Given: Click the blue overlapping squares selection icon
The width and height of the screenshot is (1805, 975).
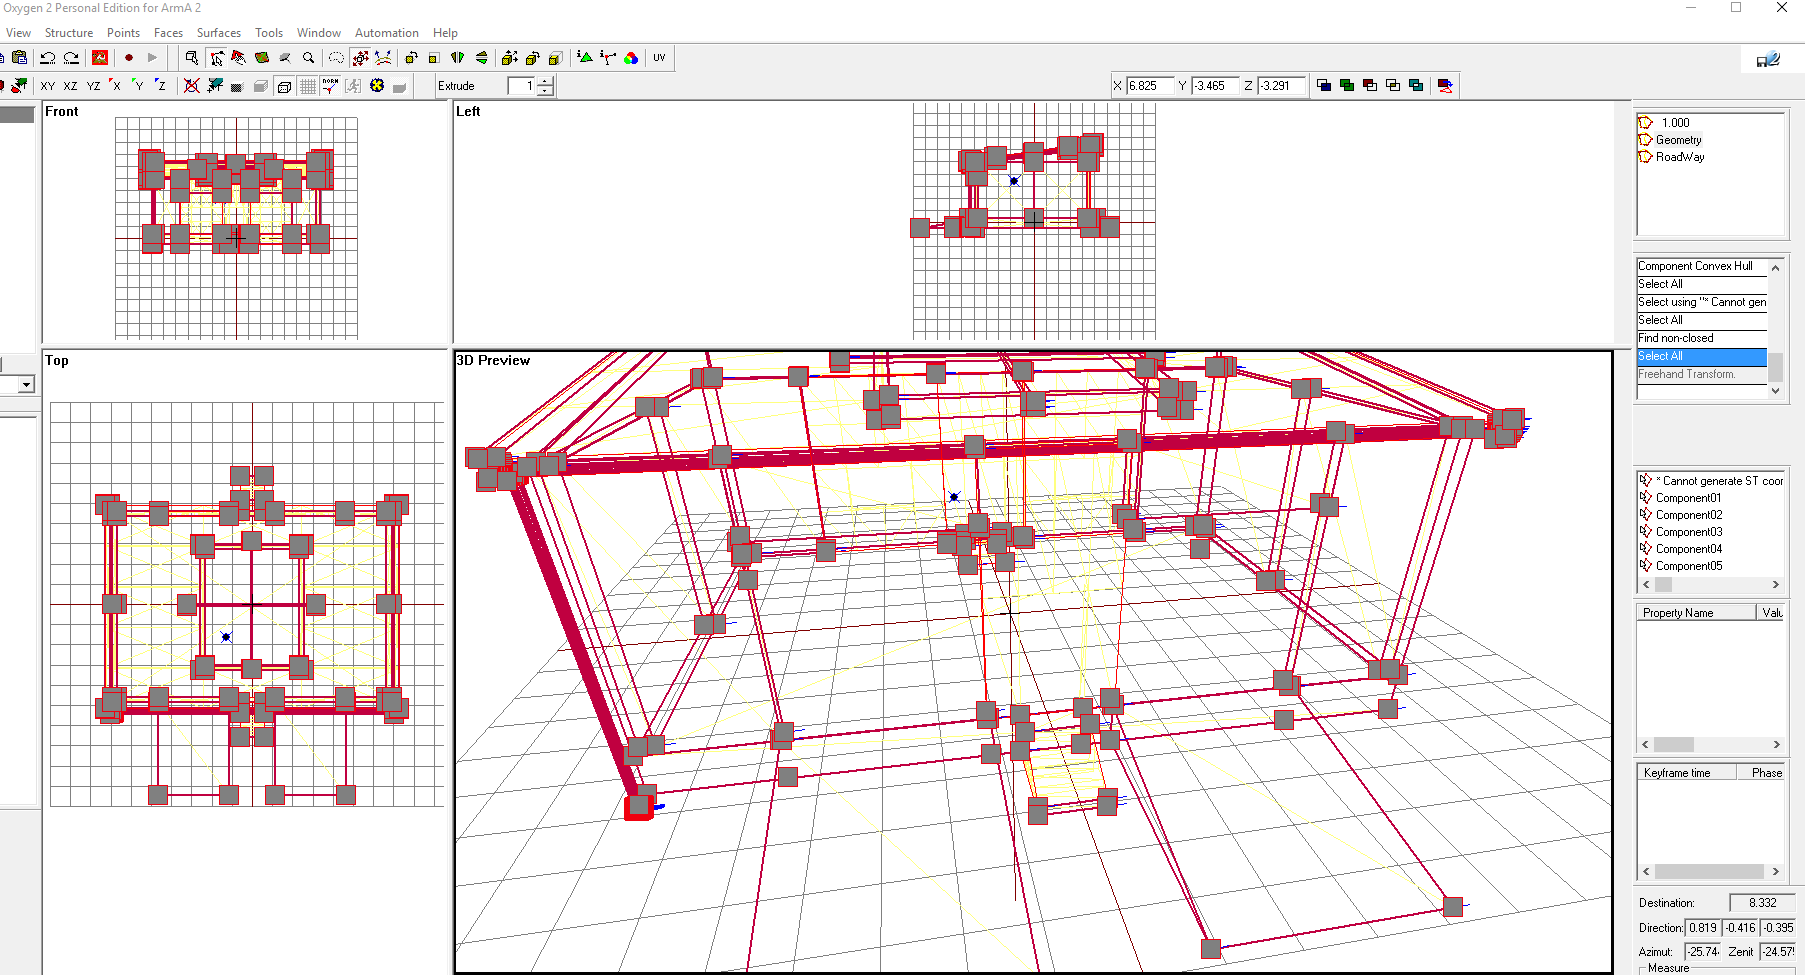Looking at the screenshot, I should tap(1324, 86).
